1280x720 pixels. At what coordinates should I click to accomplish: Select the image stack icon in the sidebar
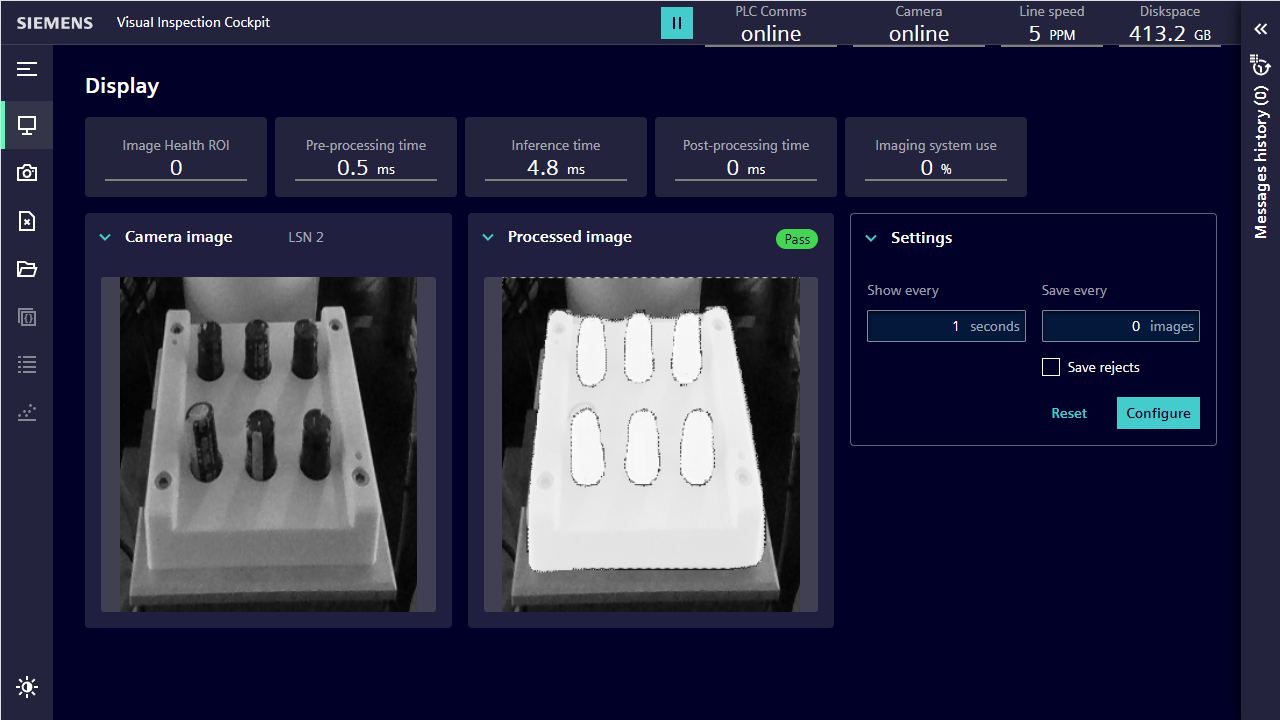(26, 317)
